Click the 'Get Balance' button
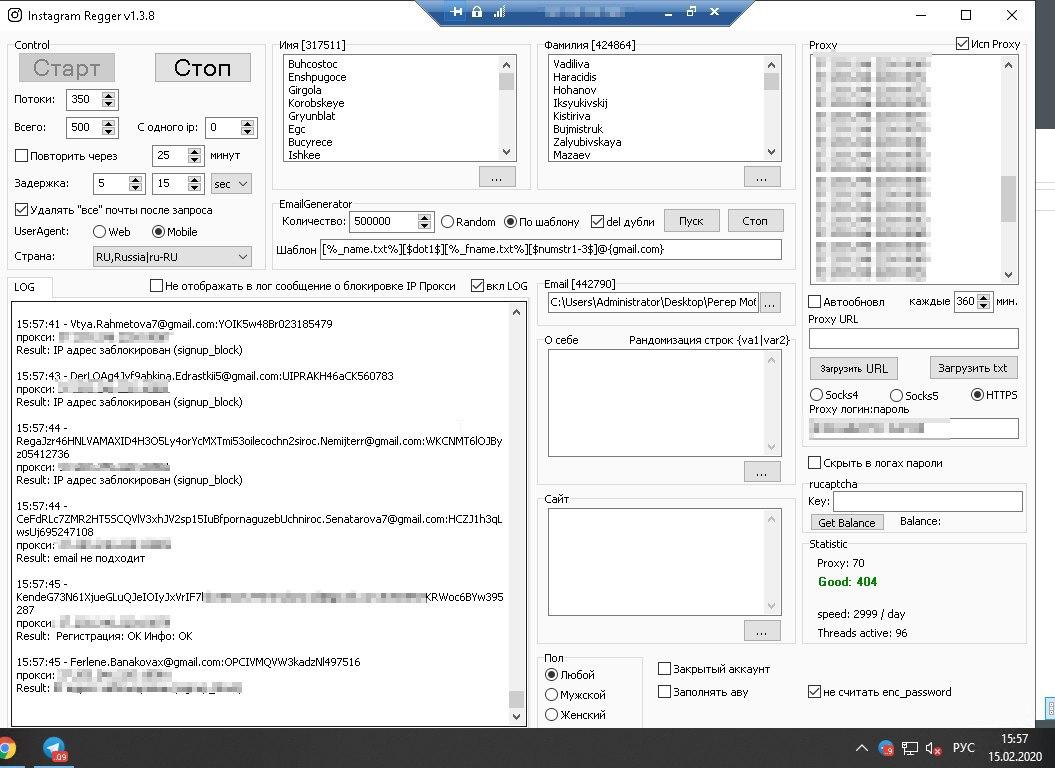1055x768 pixels. click(846, 522)
